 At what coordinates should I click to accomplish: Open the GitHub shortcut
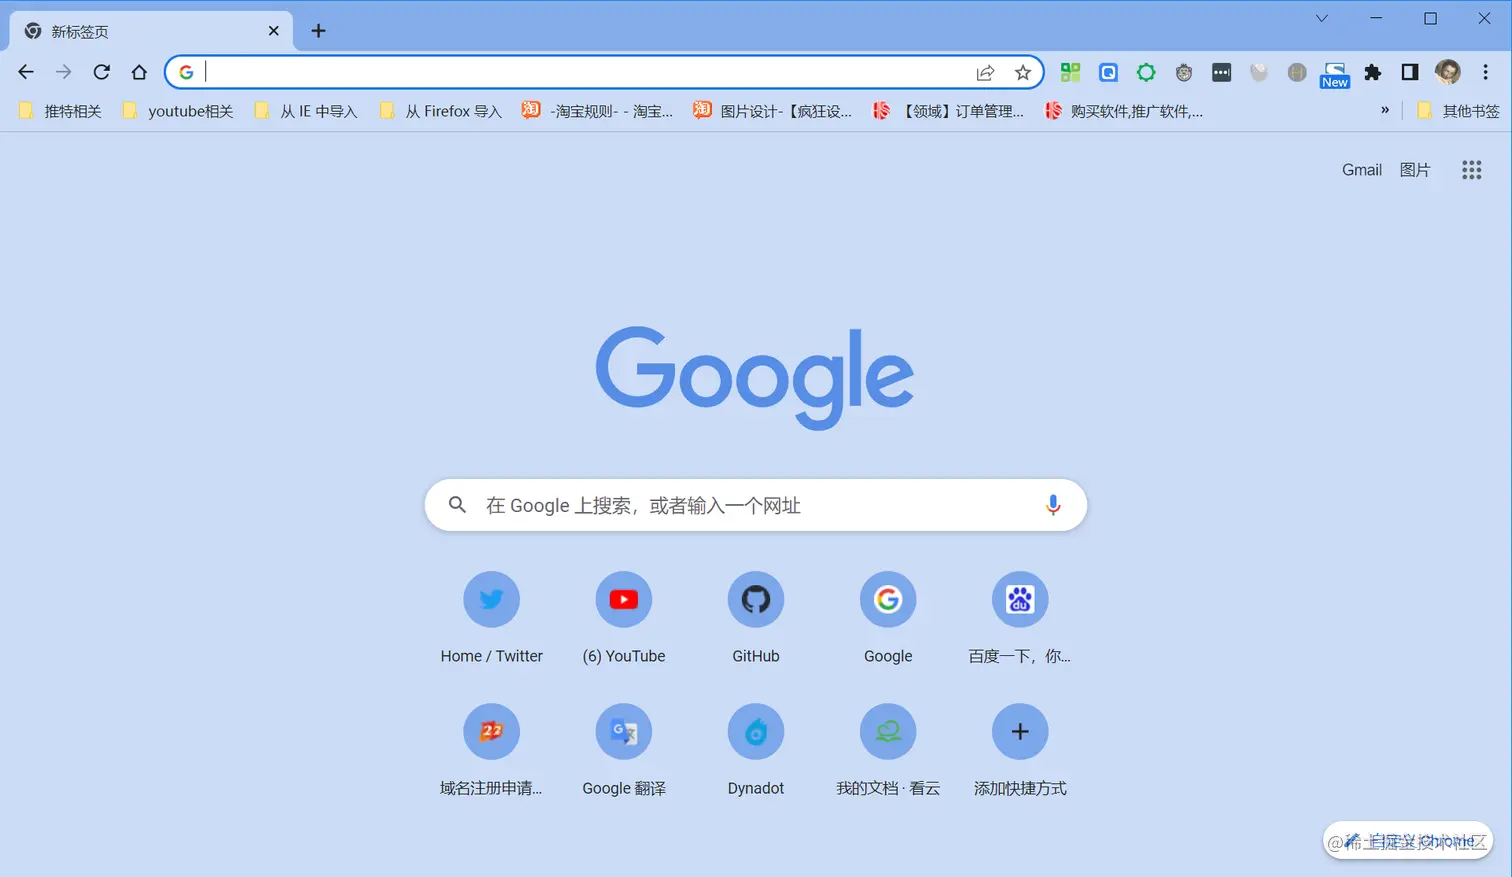tap(755, 618)
